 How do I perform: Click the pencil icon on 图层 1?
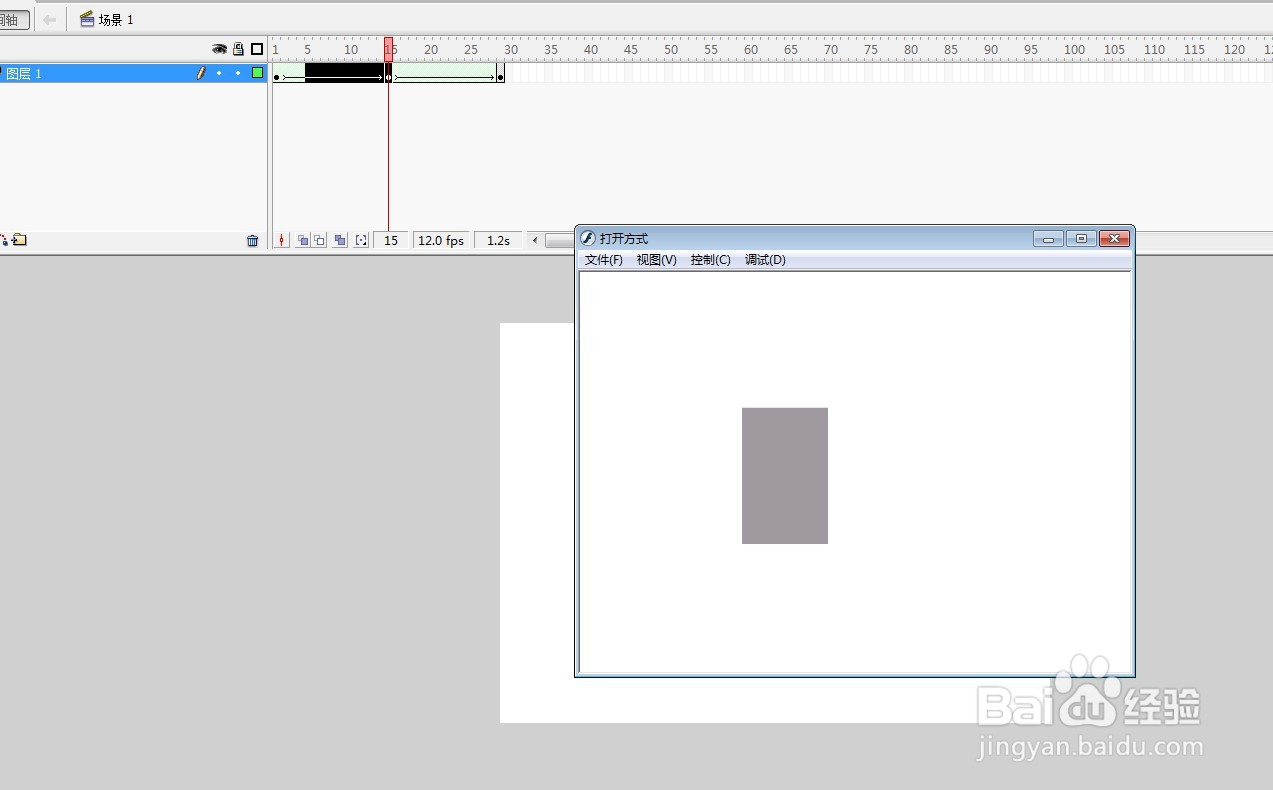point(201,73)
